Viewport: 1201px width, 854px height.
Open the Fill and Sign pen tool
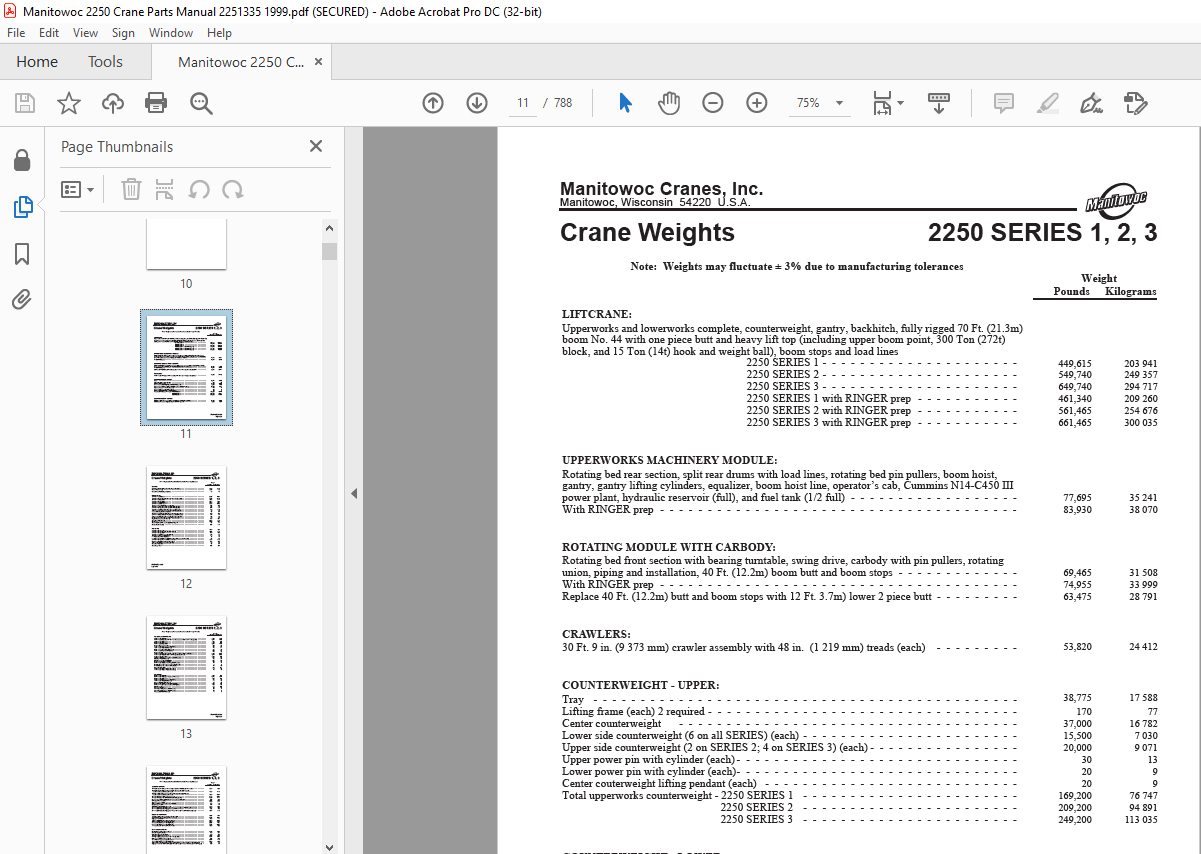click(x=1092, y=103)
